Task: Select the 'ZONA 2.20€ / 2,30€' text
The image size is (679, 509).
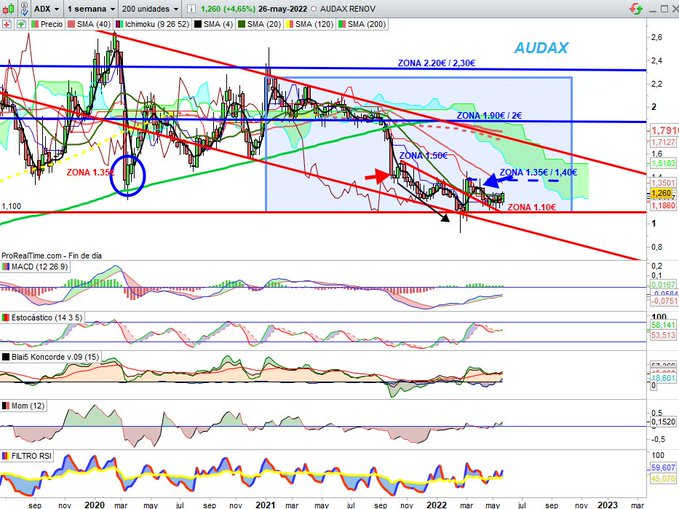Action: pos(436,63)
